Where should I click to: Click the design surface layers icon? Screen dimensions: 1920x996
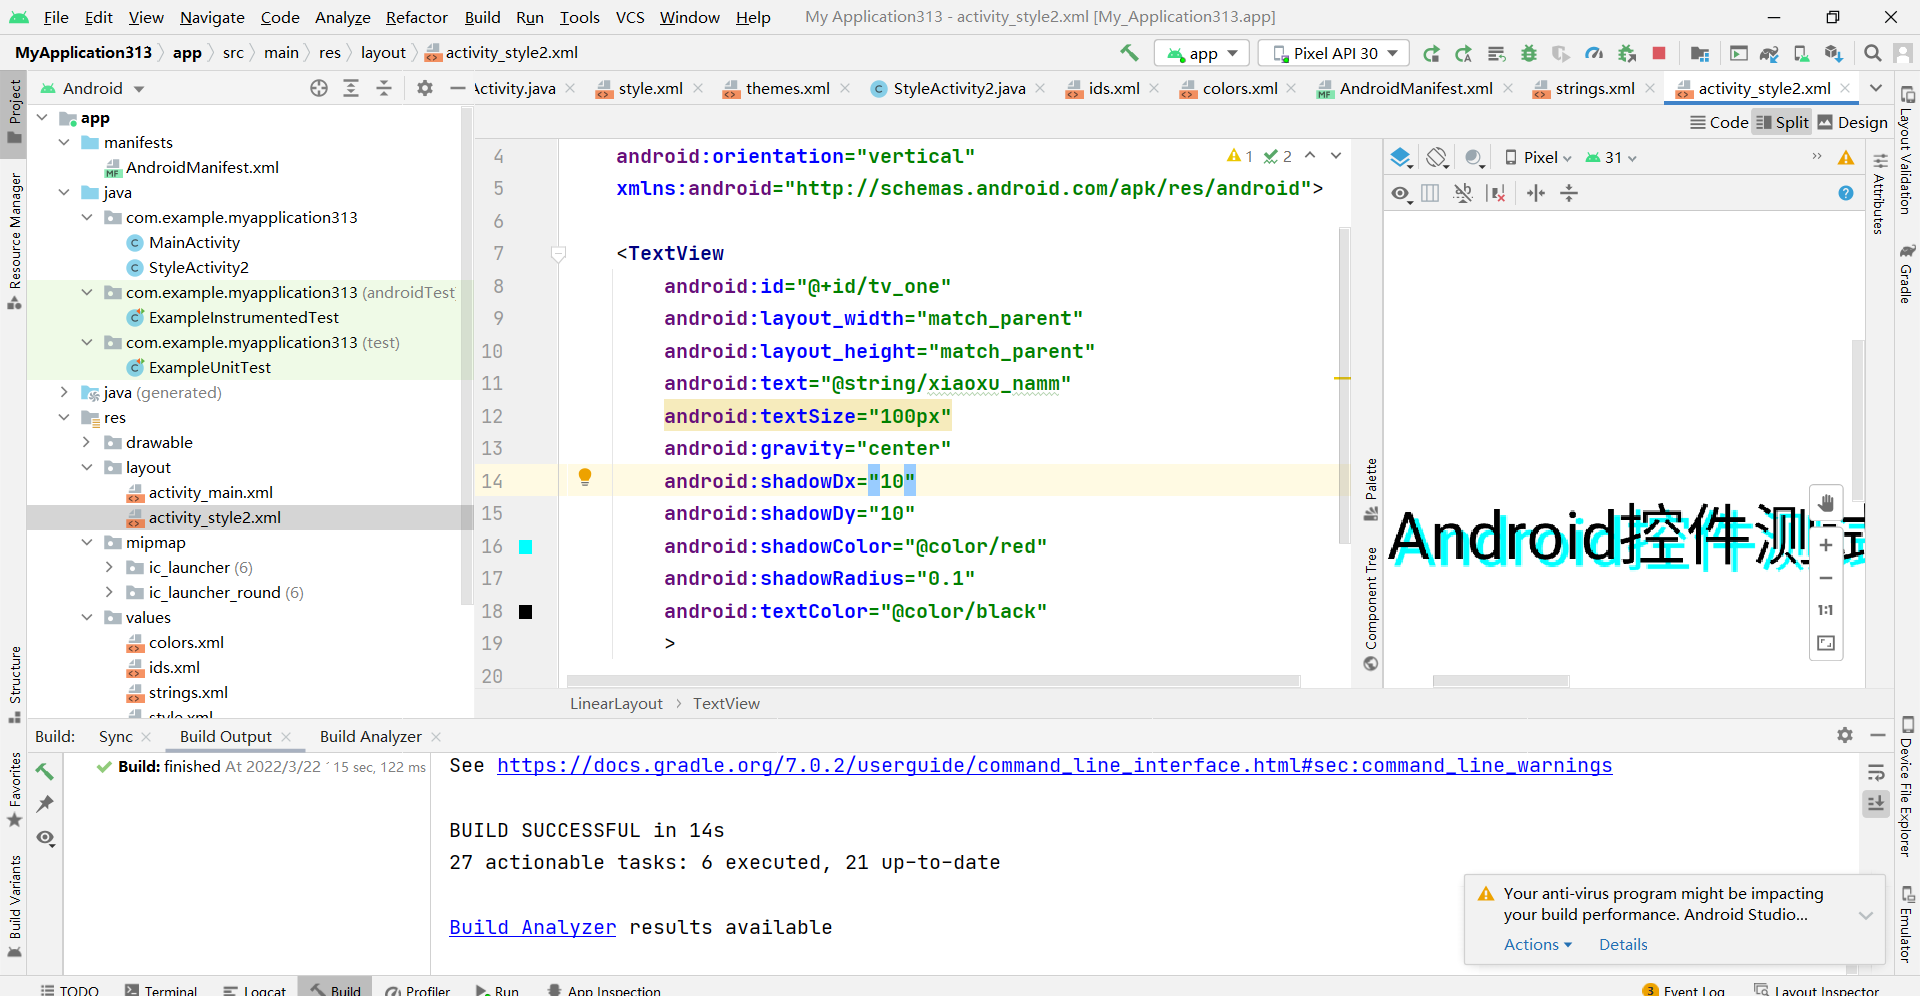point(1401,158)
